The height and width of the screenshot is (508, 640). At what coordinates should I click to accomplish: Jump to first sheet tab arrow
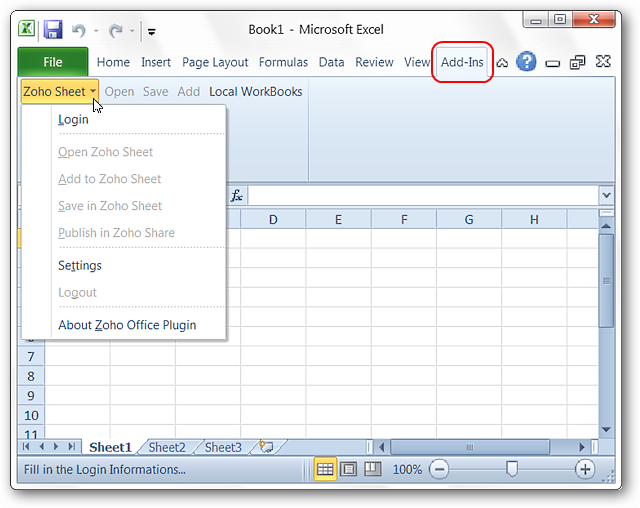pyautogui.click(x=26, y=446)
